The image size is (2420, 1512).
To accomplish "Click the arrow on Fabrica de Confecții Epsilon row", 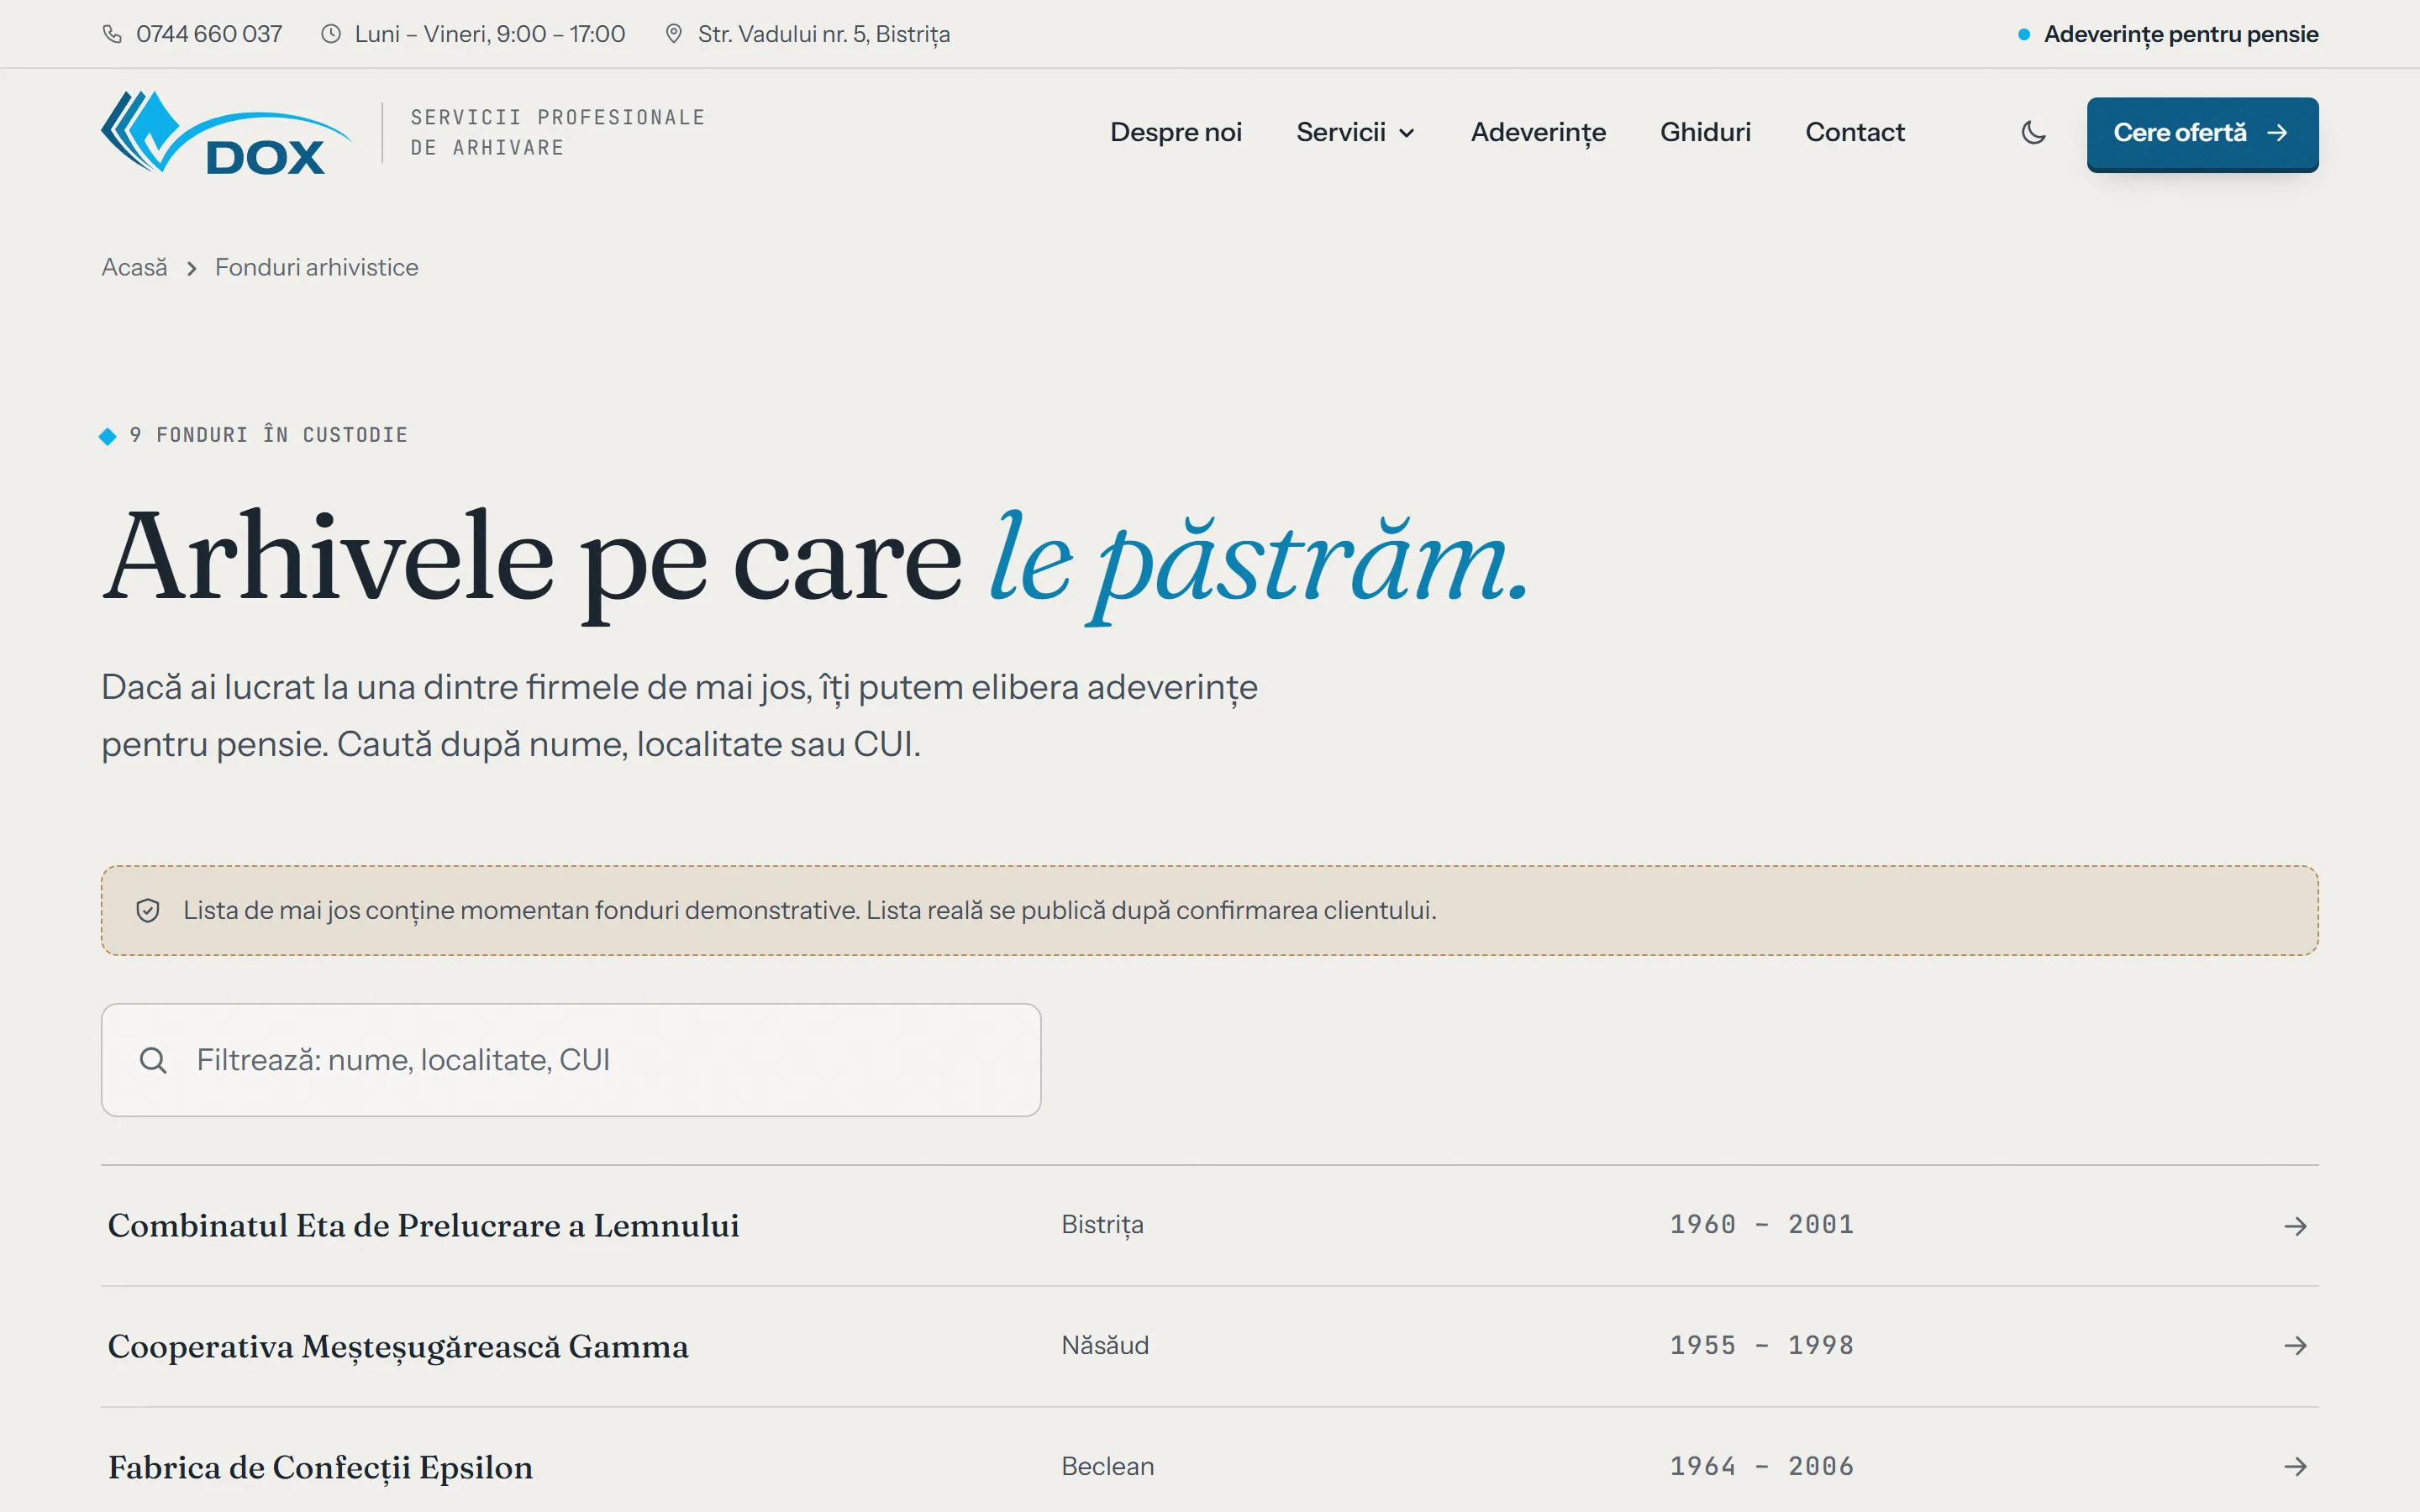I will point(2296,1467).
